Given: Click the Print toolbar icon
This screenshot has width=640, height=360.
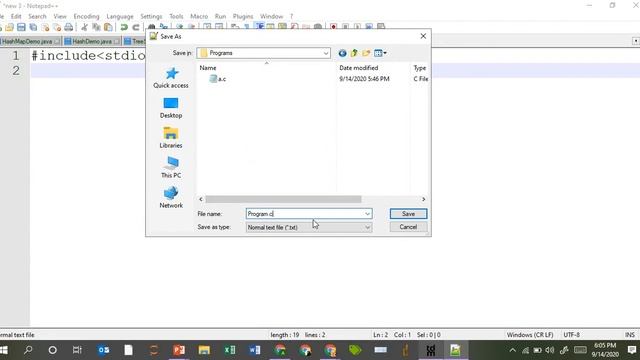Looking at the screenshot, I should click(x=69, y=27).
